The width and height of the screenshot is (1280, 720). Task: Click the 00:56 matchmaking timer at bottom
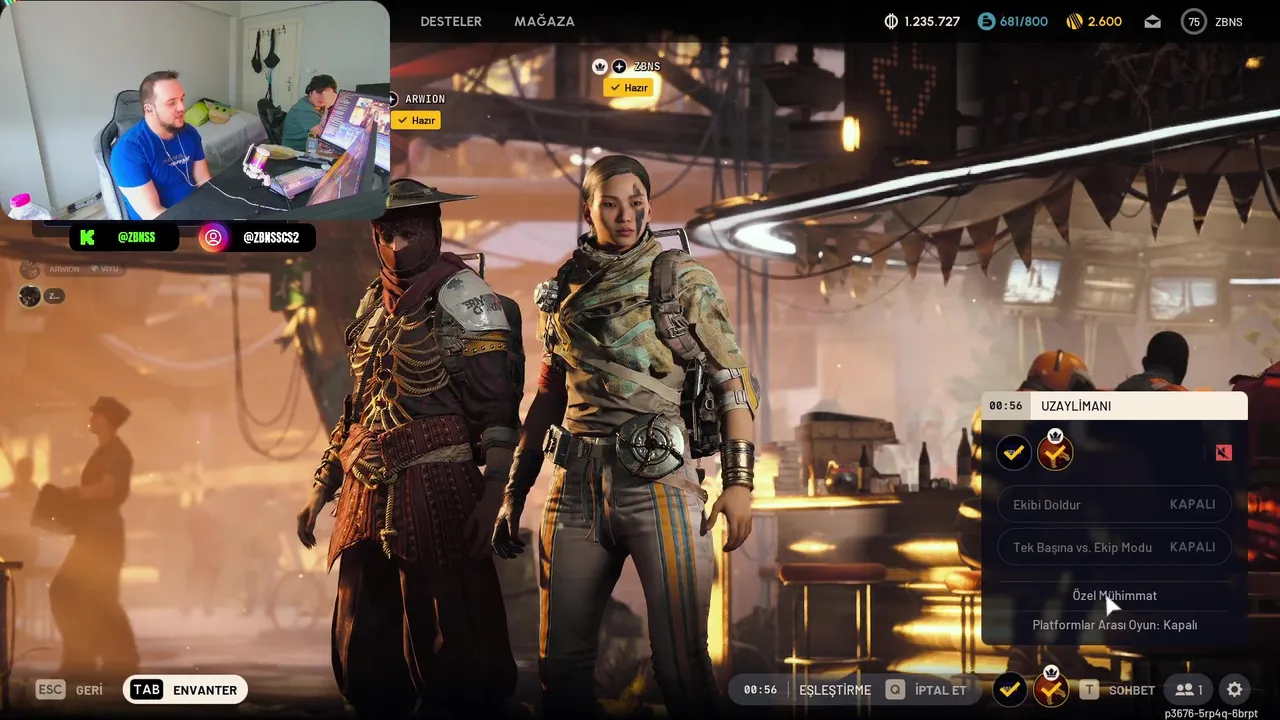[x=760, y=689]
